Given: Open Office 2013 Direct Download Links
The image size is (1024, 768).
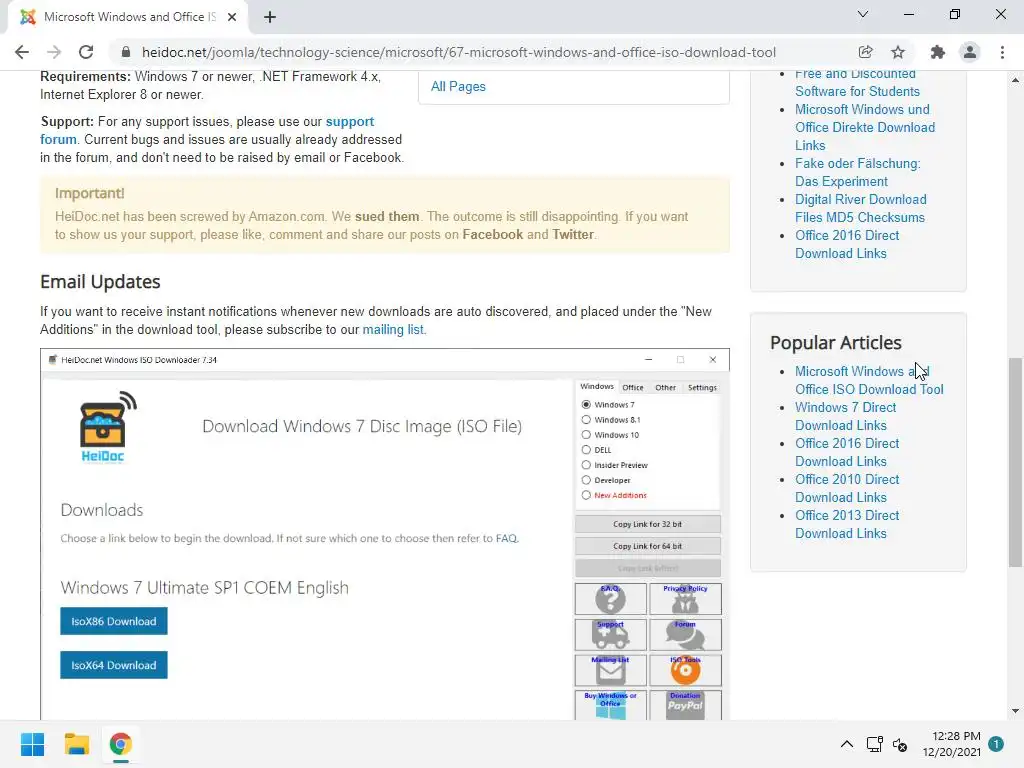Looking at the screenshot, I should 847,524.
